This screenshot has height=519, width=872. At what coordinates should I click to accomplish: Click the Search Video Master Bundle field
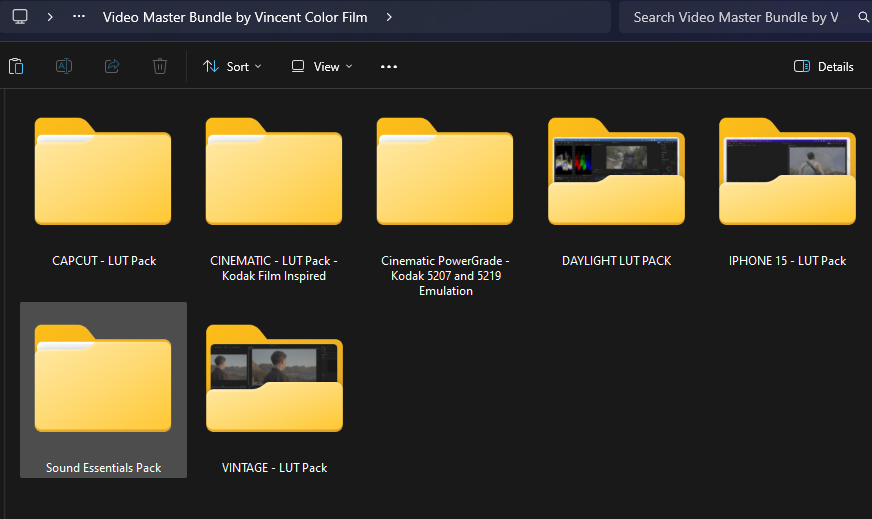735,17
